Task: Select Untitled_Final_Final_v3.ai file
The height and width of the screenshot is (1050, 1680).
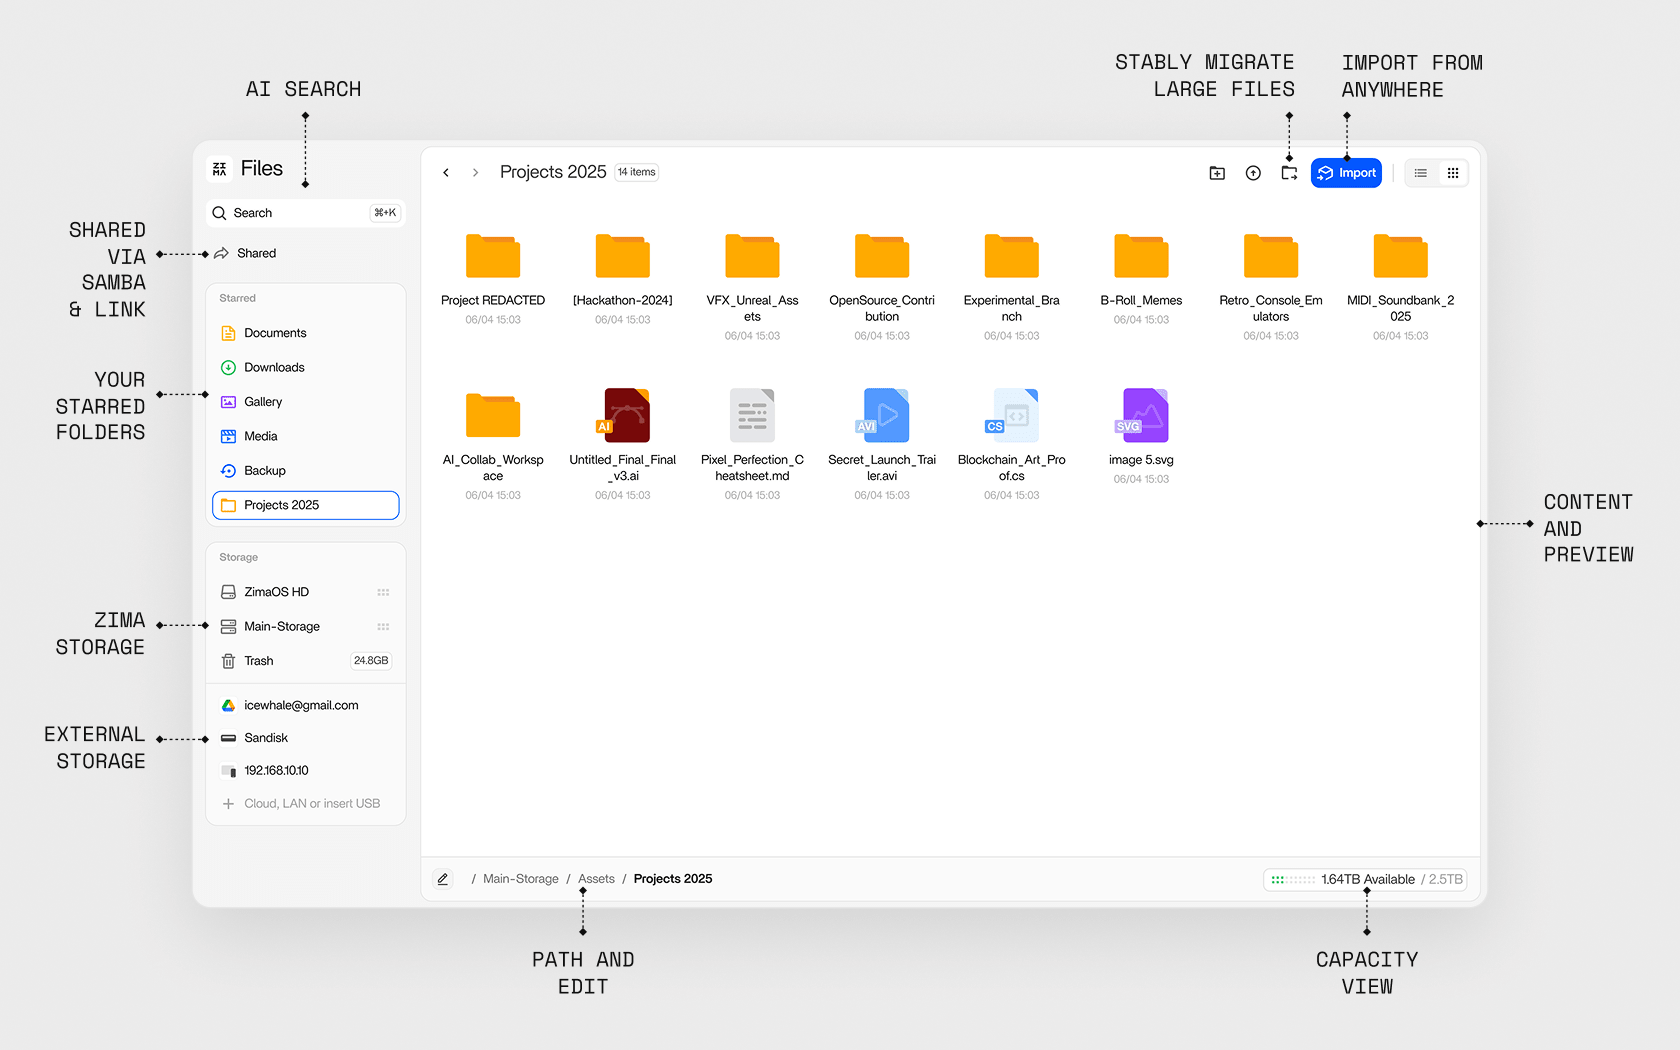Action: click(x=623, y=445)
